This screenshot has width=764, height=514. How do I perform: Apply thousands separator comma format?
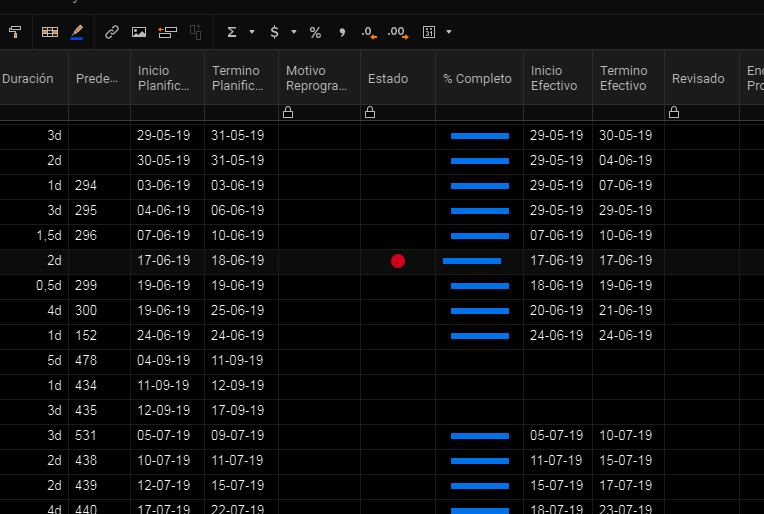tap(342, 33)
